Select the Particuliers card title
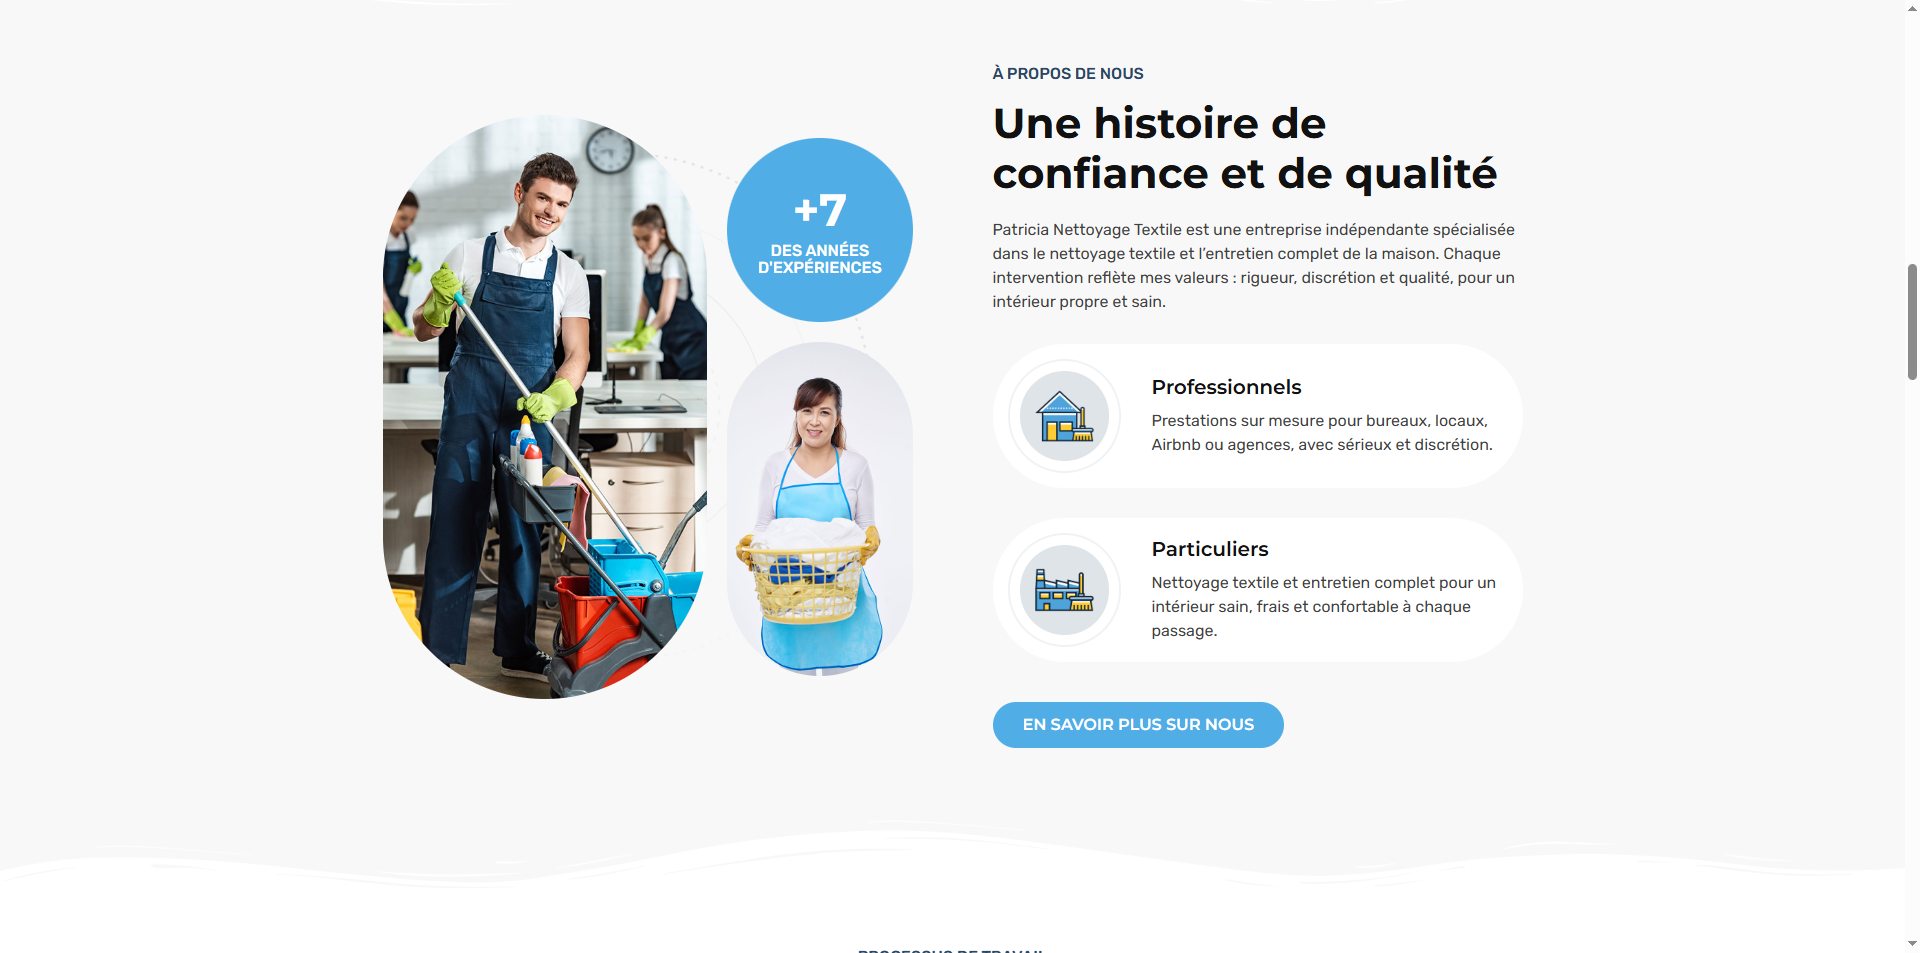 (1209, 549)
